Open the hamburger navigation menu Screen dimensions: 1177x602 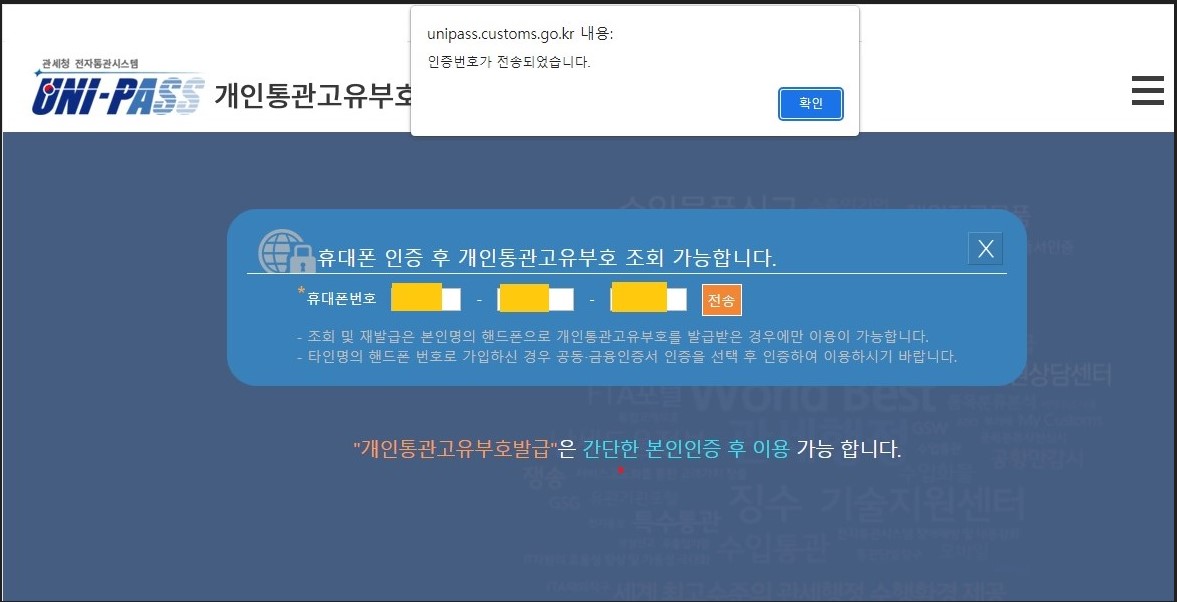click(x=1147, y=90)
